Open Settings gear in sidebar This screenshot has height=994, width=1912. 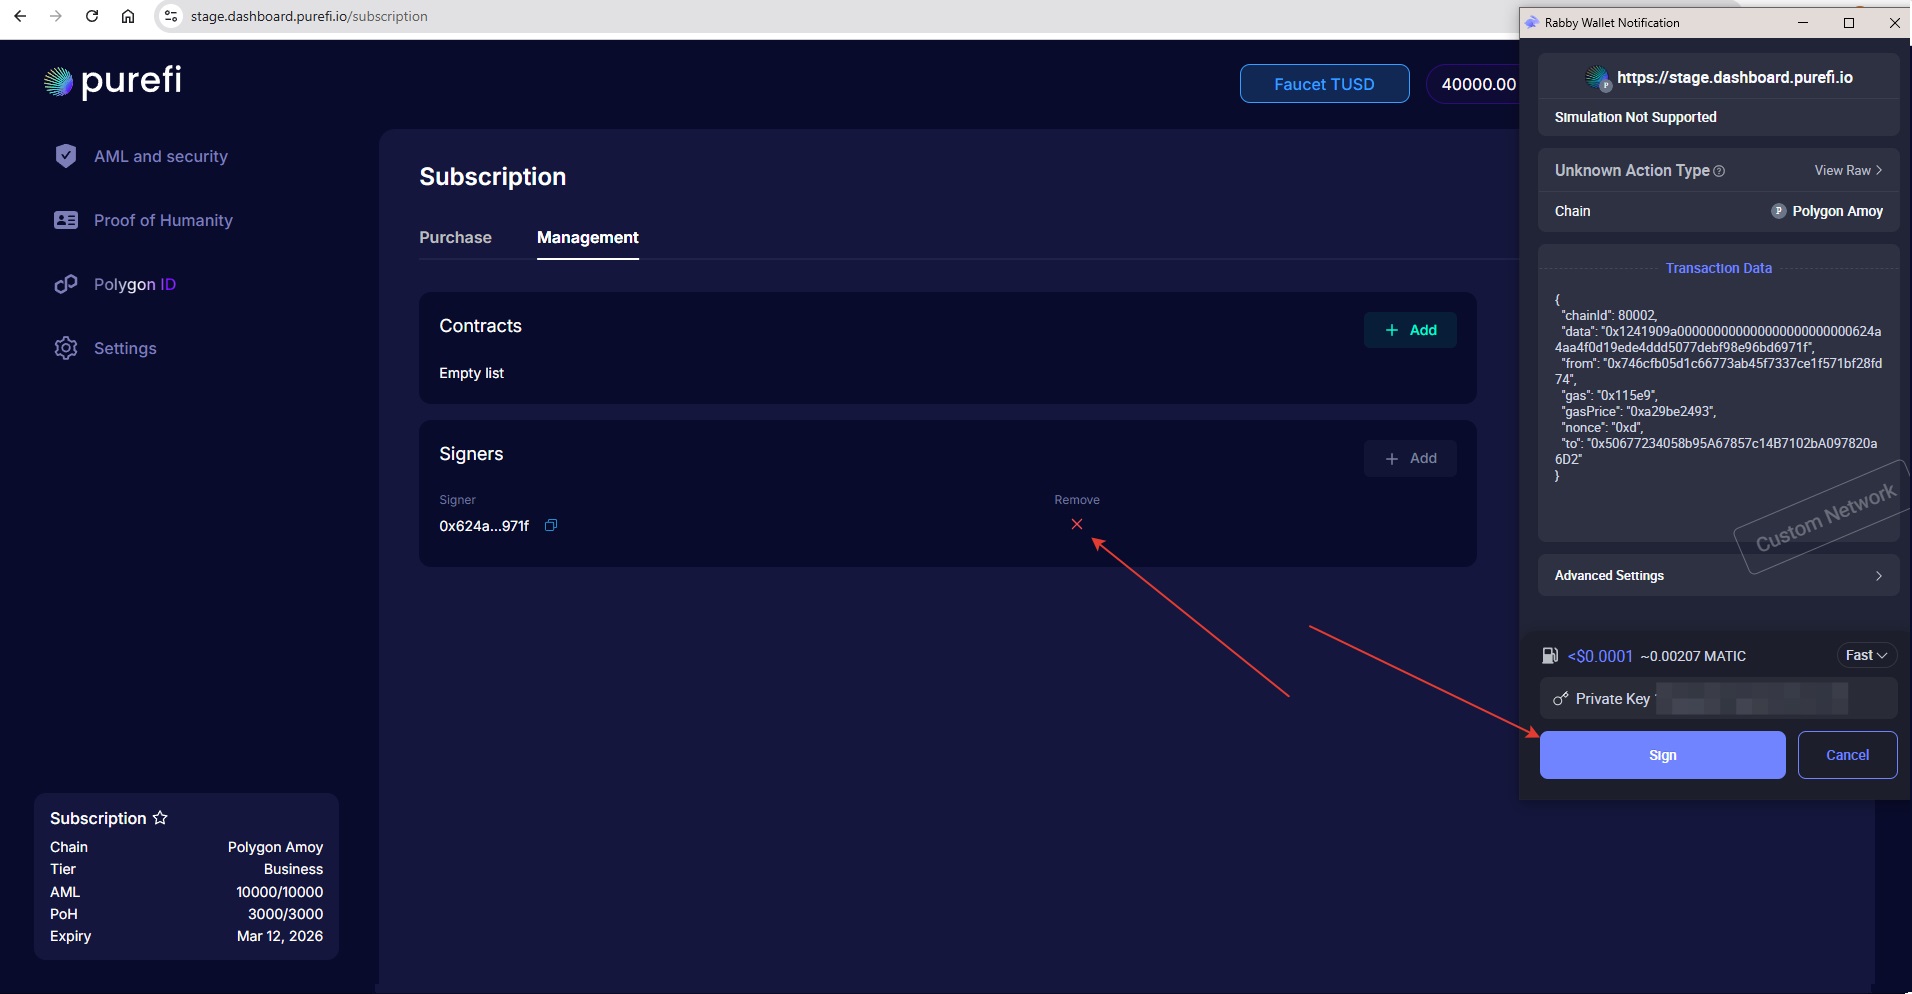point(66,348)
